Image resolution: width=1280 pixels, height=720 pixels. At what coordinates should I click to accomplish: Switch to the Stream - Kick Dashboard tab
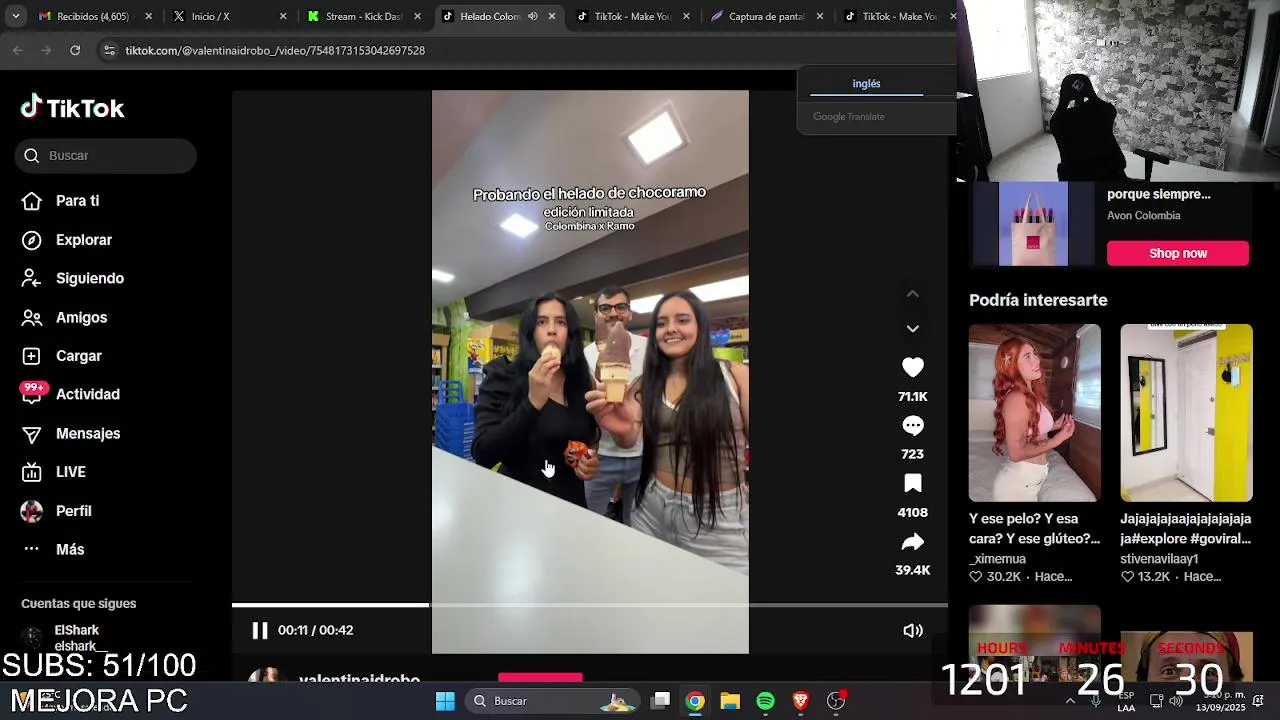[363, 16]
